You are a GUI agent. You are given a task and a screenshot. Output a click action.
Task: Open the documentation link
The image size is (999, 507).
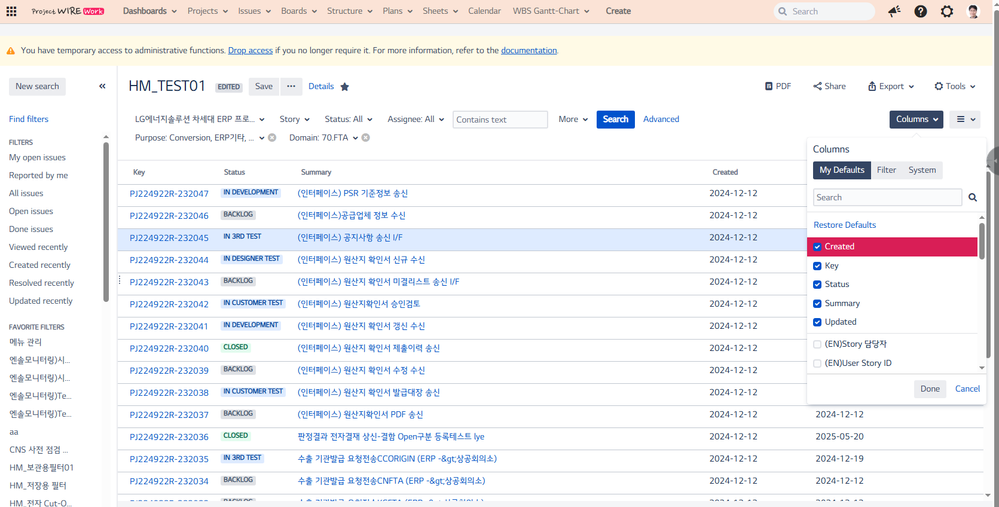click(529, 50)
